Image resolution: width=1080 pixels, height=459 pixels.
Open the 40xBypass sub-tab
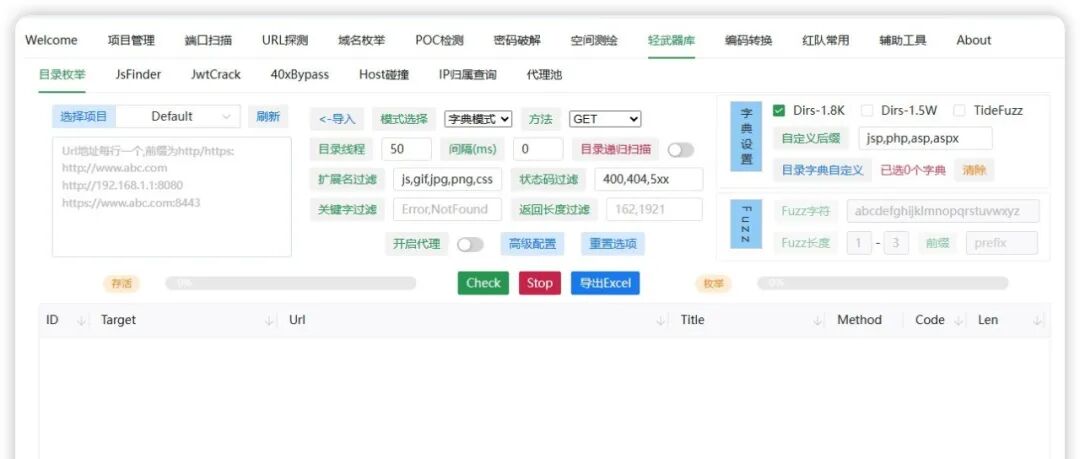pyautogui.click(x=300, y=74)
